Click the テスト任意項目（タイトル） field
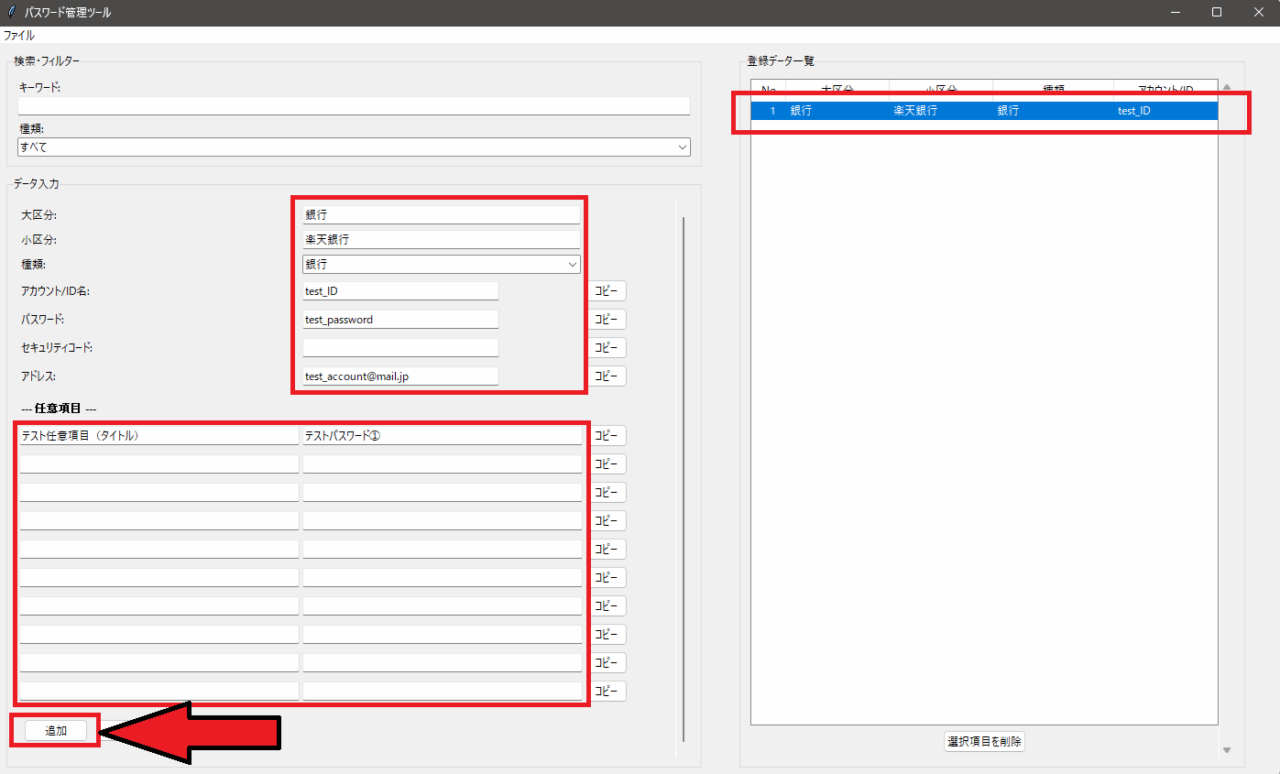The height and width of the screenshot is (774, 1280). [x=158, y=436]
